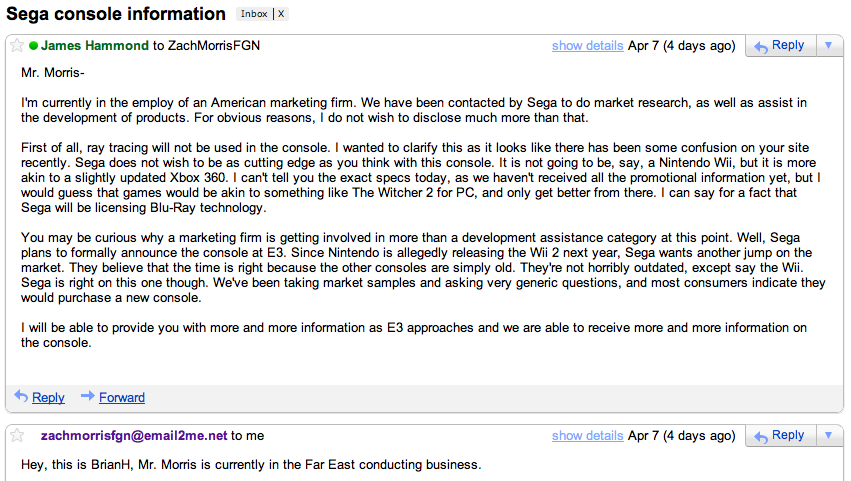Click the green chat status dot

click(34, 46)
